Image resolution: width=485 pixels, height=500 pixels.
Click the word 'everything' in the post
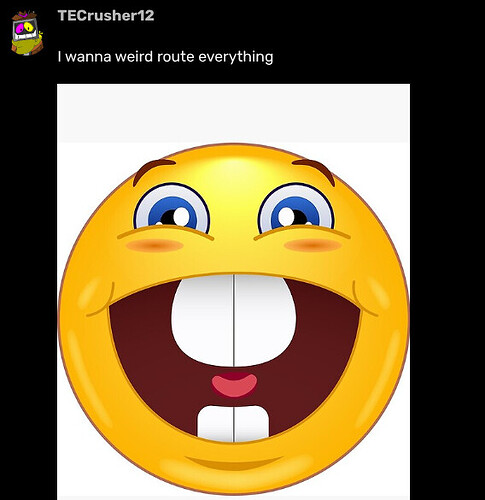(x=236, y=57)
